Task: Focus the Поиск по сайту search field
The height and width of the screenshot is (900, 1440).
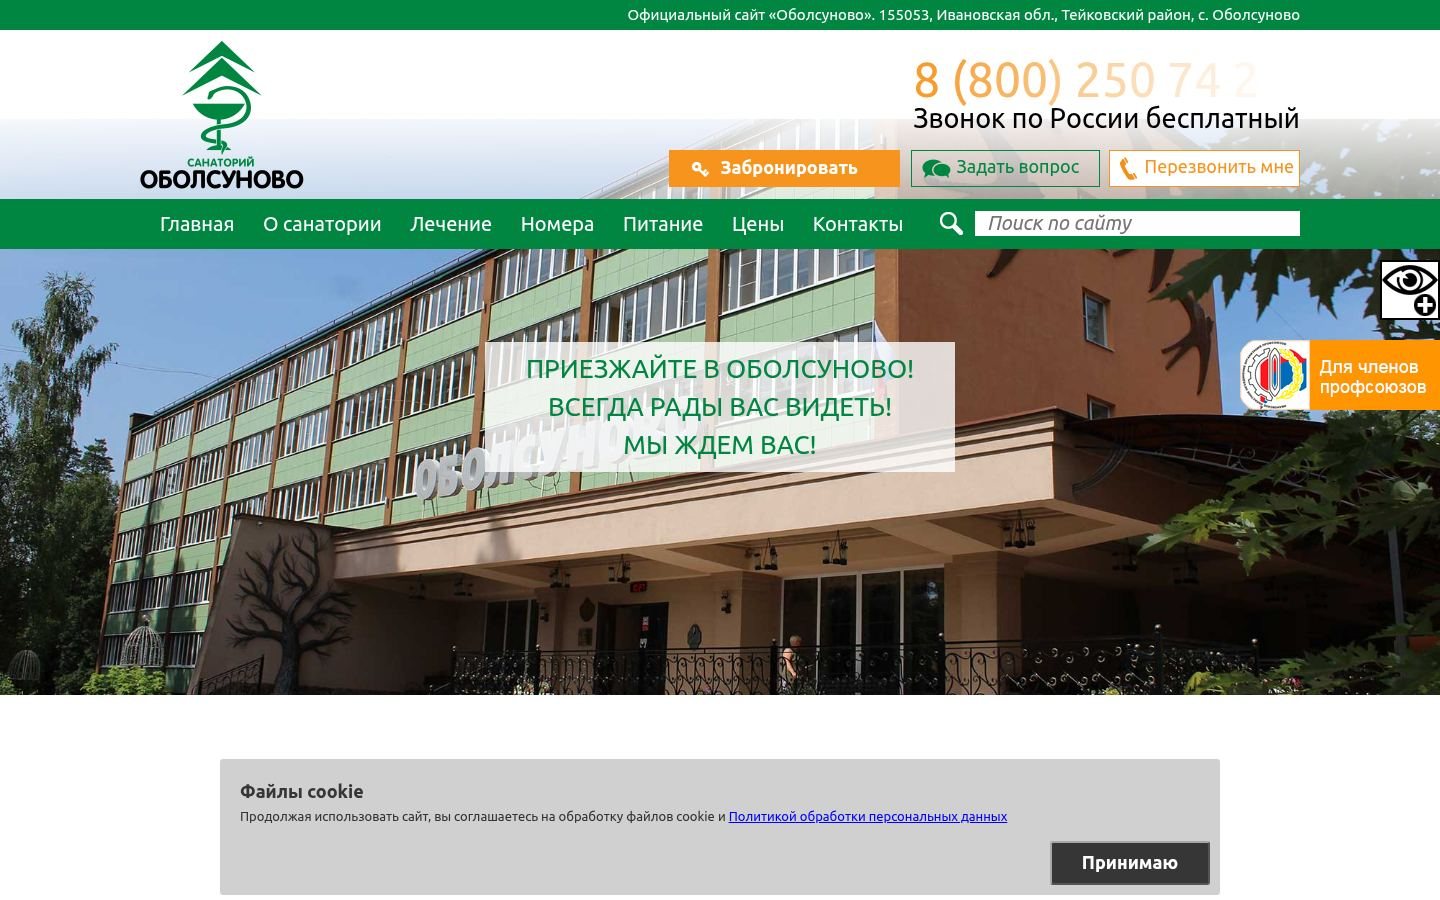Action: click(1138, 224)
